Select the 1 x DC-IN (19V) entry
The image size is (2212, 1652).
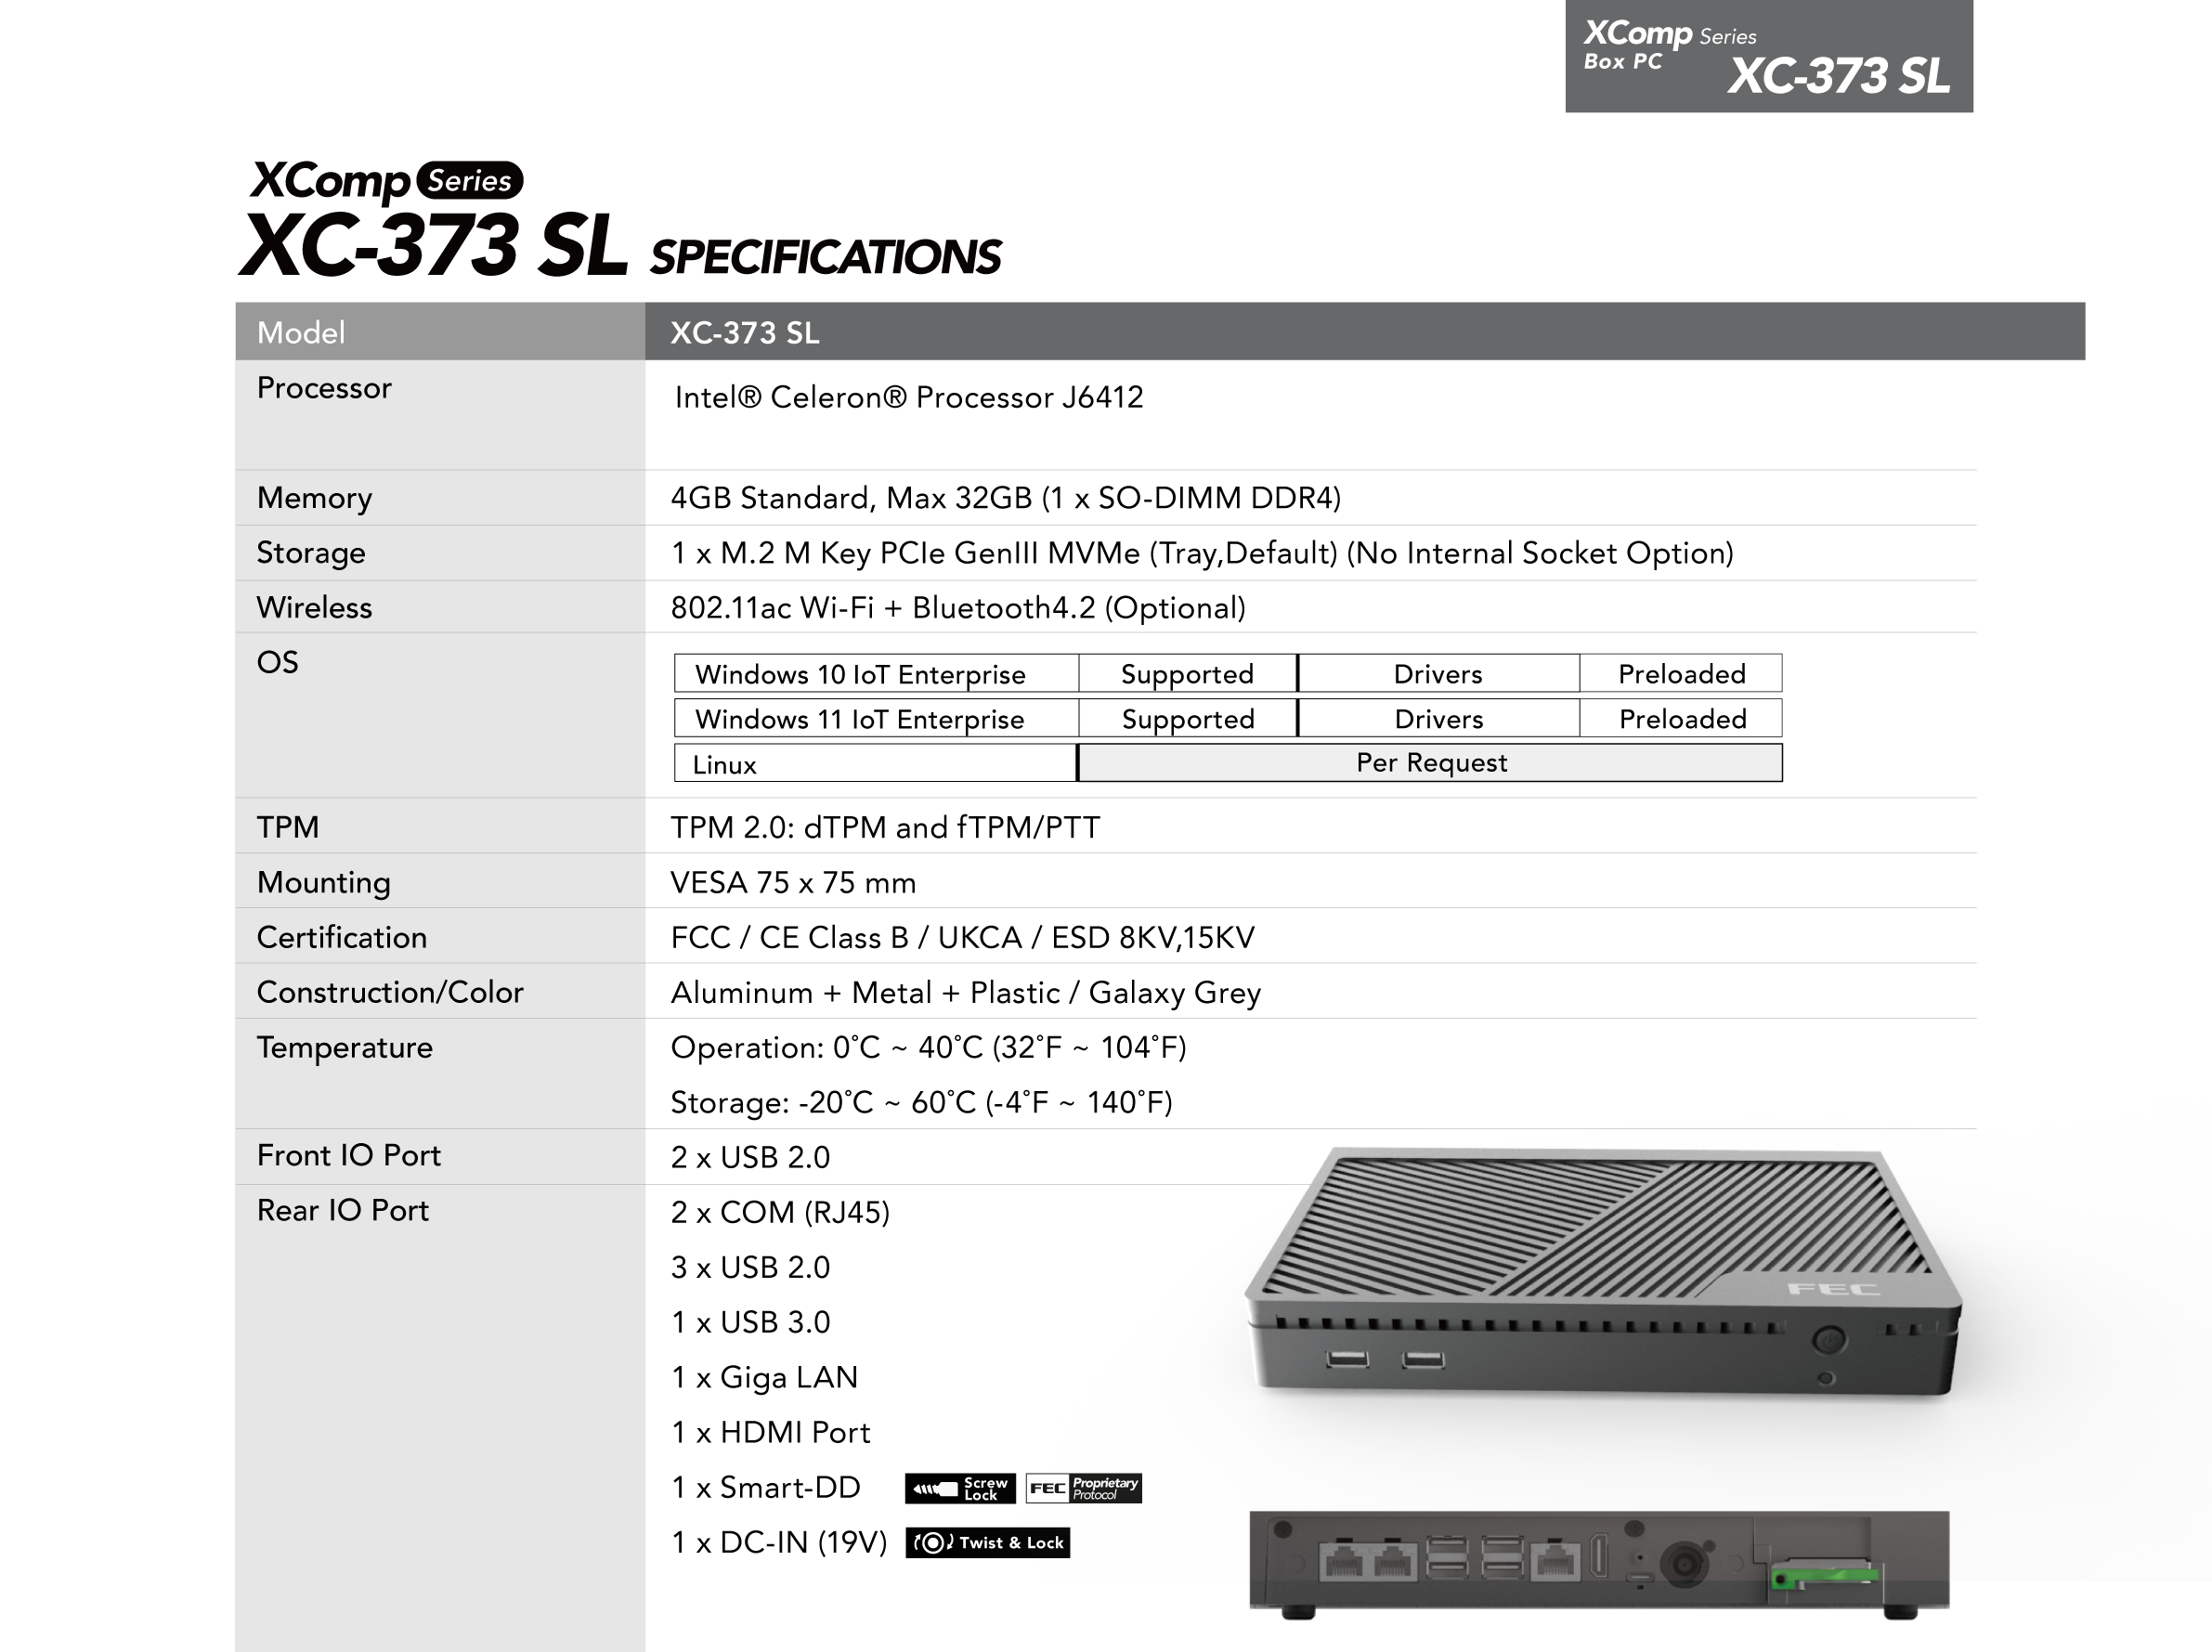point(779,1543)
